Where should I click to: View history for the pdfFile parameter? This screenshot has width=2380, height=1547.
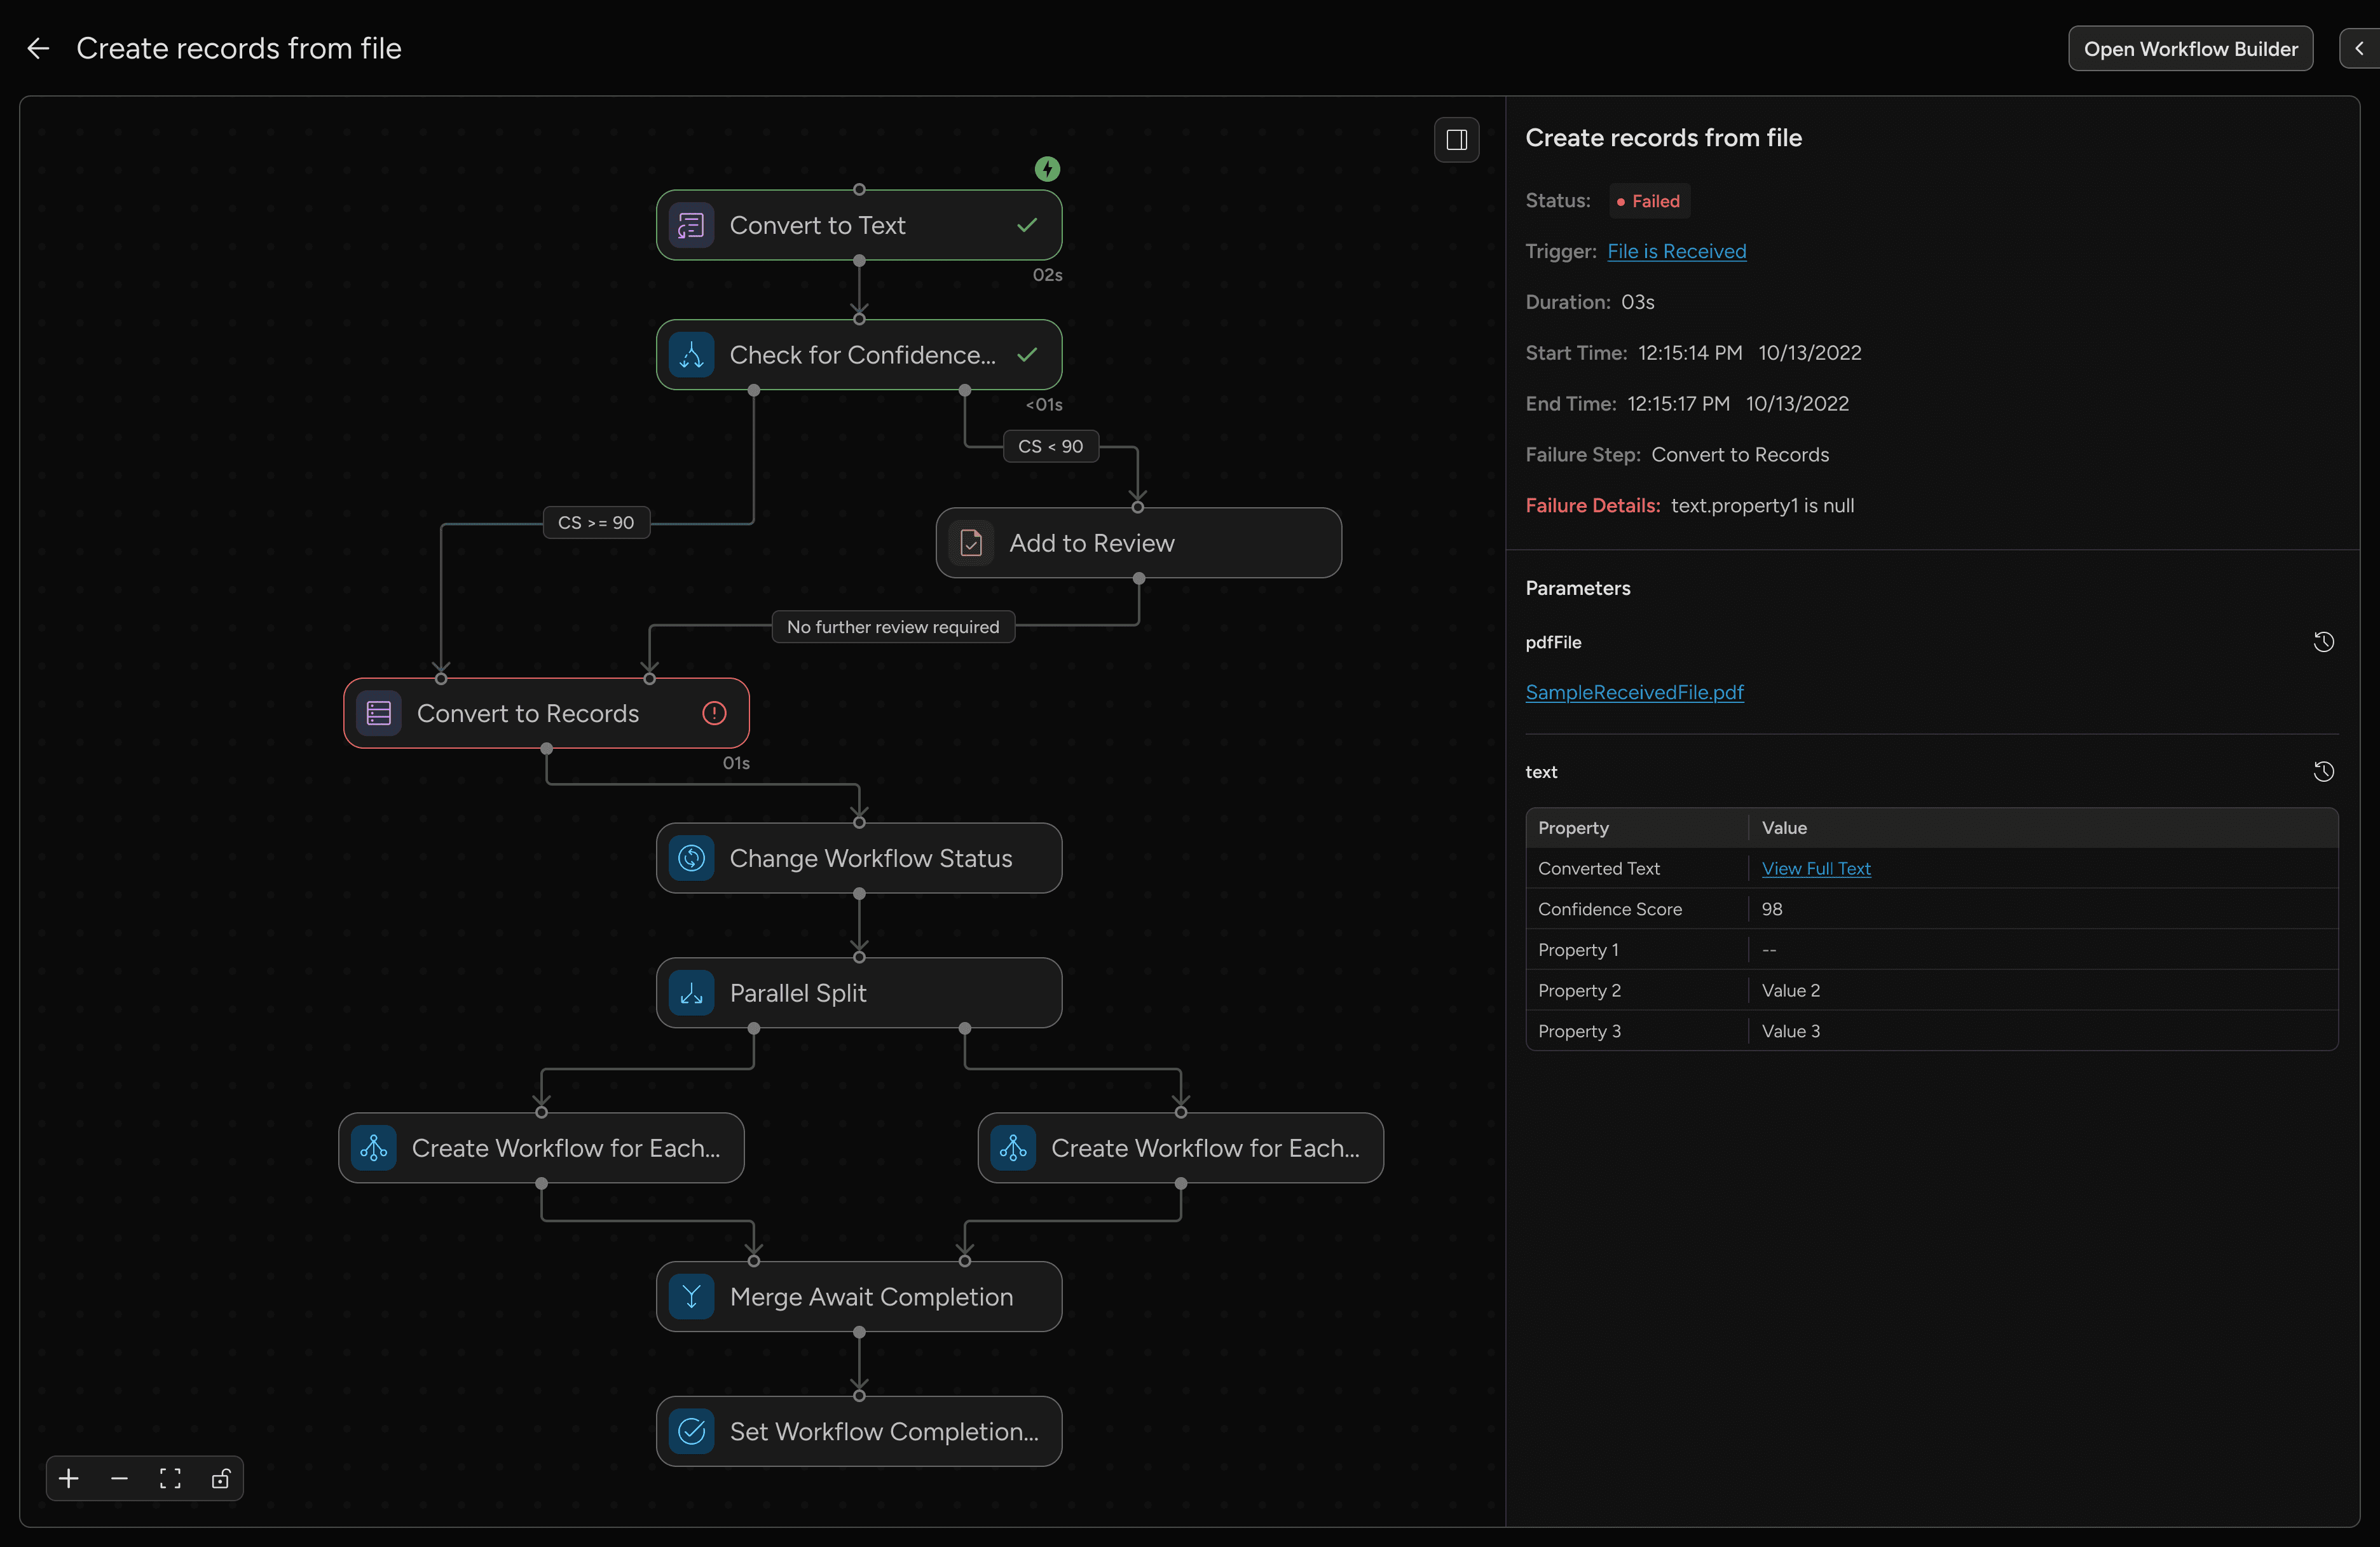point(2325,641)
